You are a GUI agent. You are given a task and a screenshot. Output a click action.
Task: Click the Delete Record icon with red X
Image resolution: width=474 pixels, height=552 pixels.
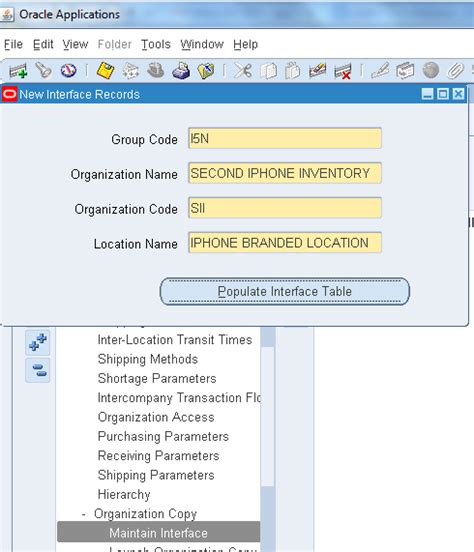pyautogui.click(x=343, y=71)
